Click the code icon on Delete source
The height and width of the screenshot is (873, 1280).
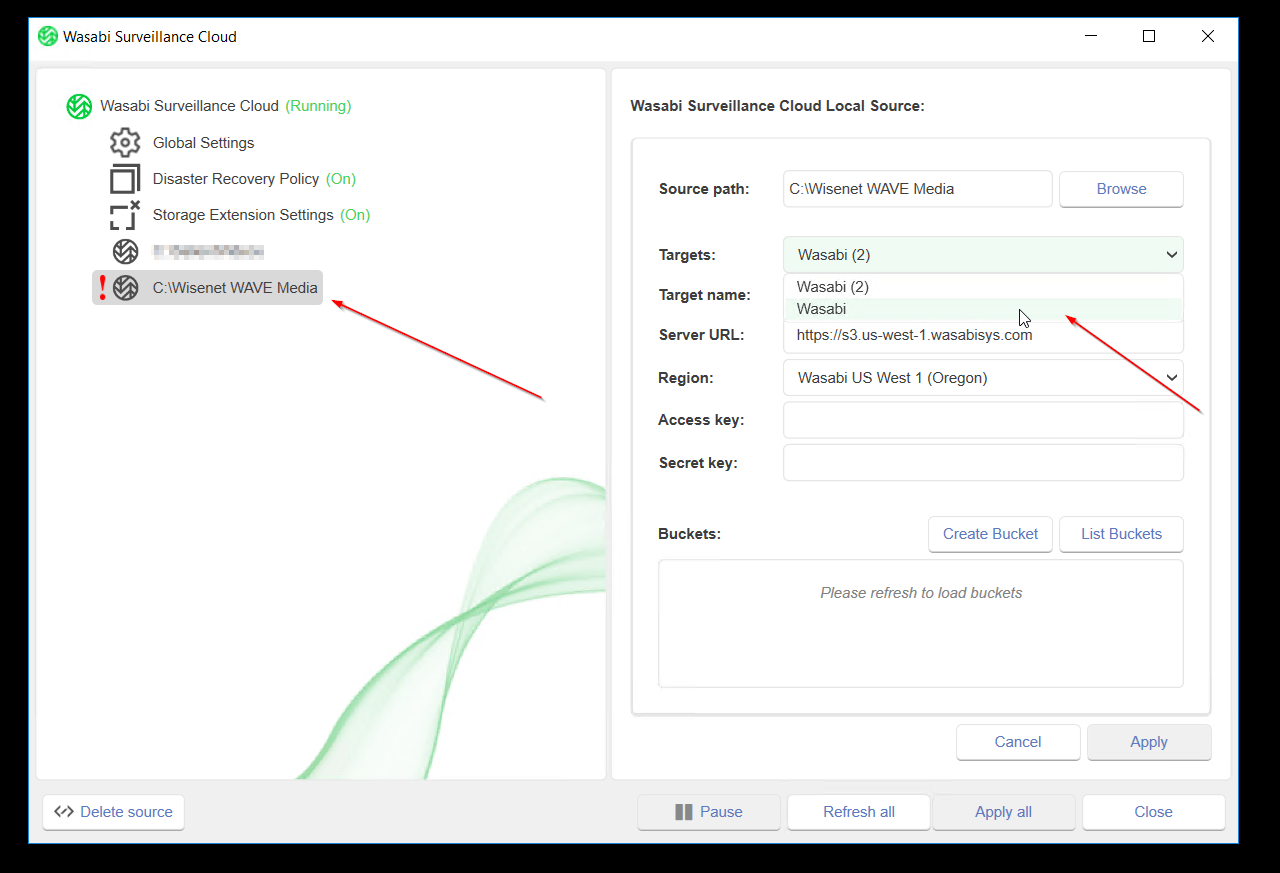click(64, 812)
